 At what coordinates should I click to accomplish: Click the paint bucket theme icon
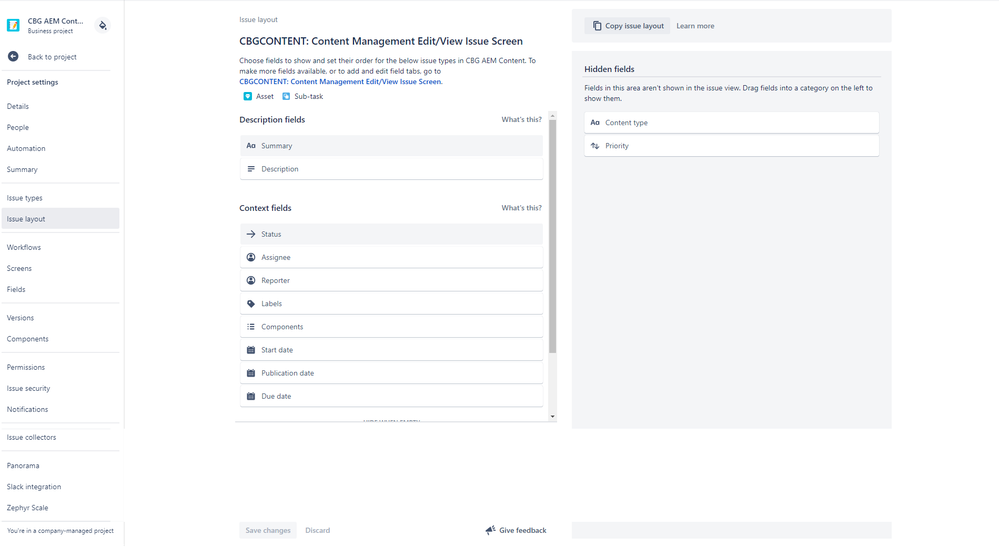coord(103,25)
